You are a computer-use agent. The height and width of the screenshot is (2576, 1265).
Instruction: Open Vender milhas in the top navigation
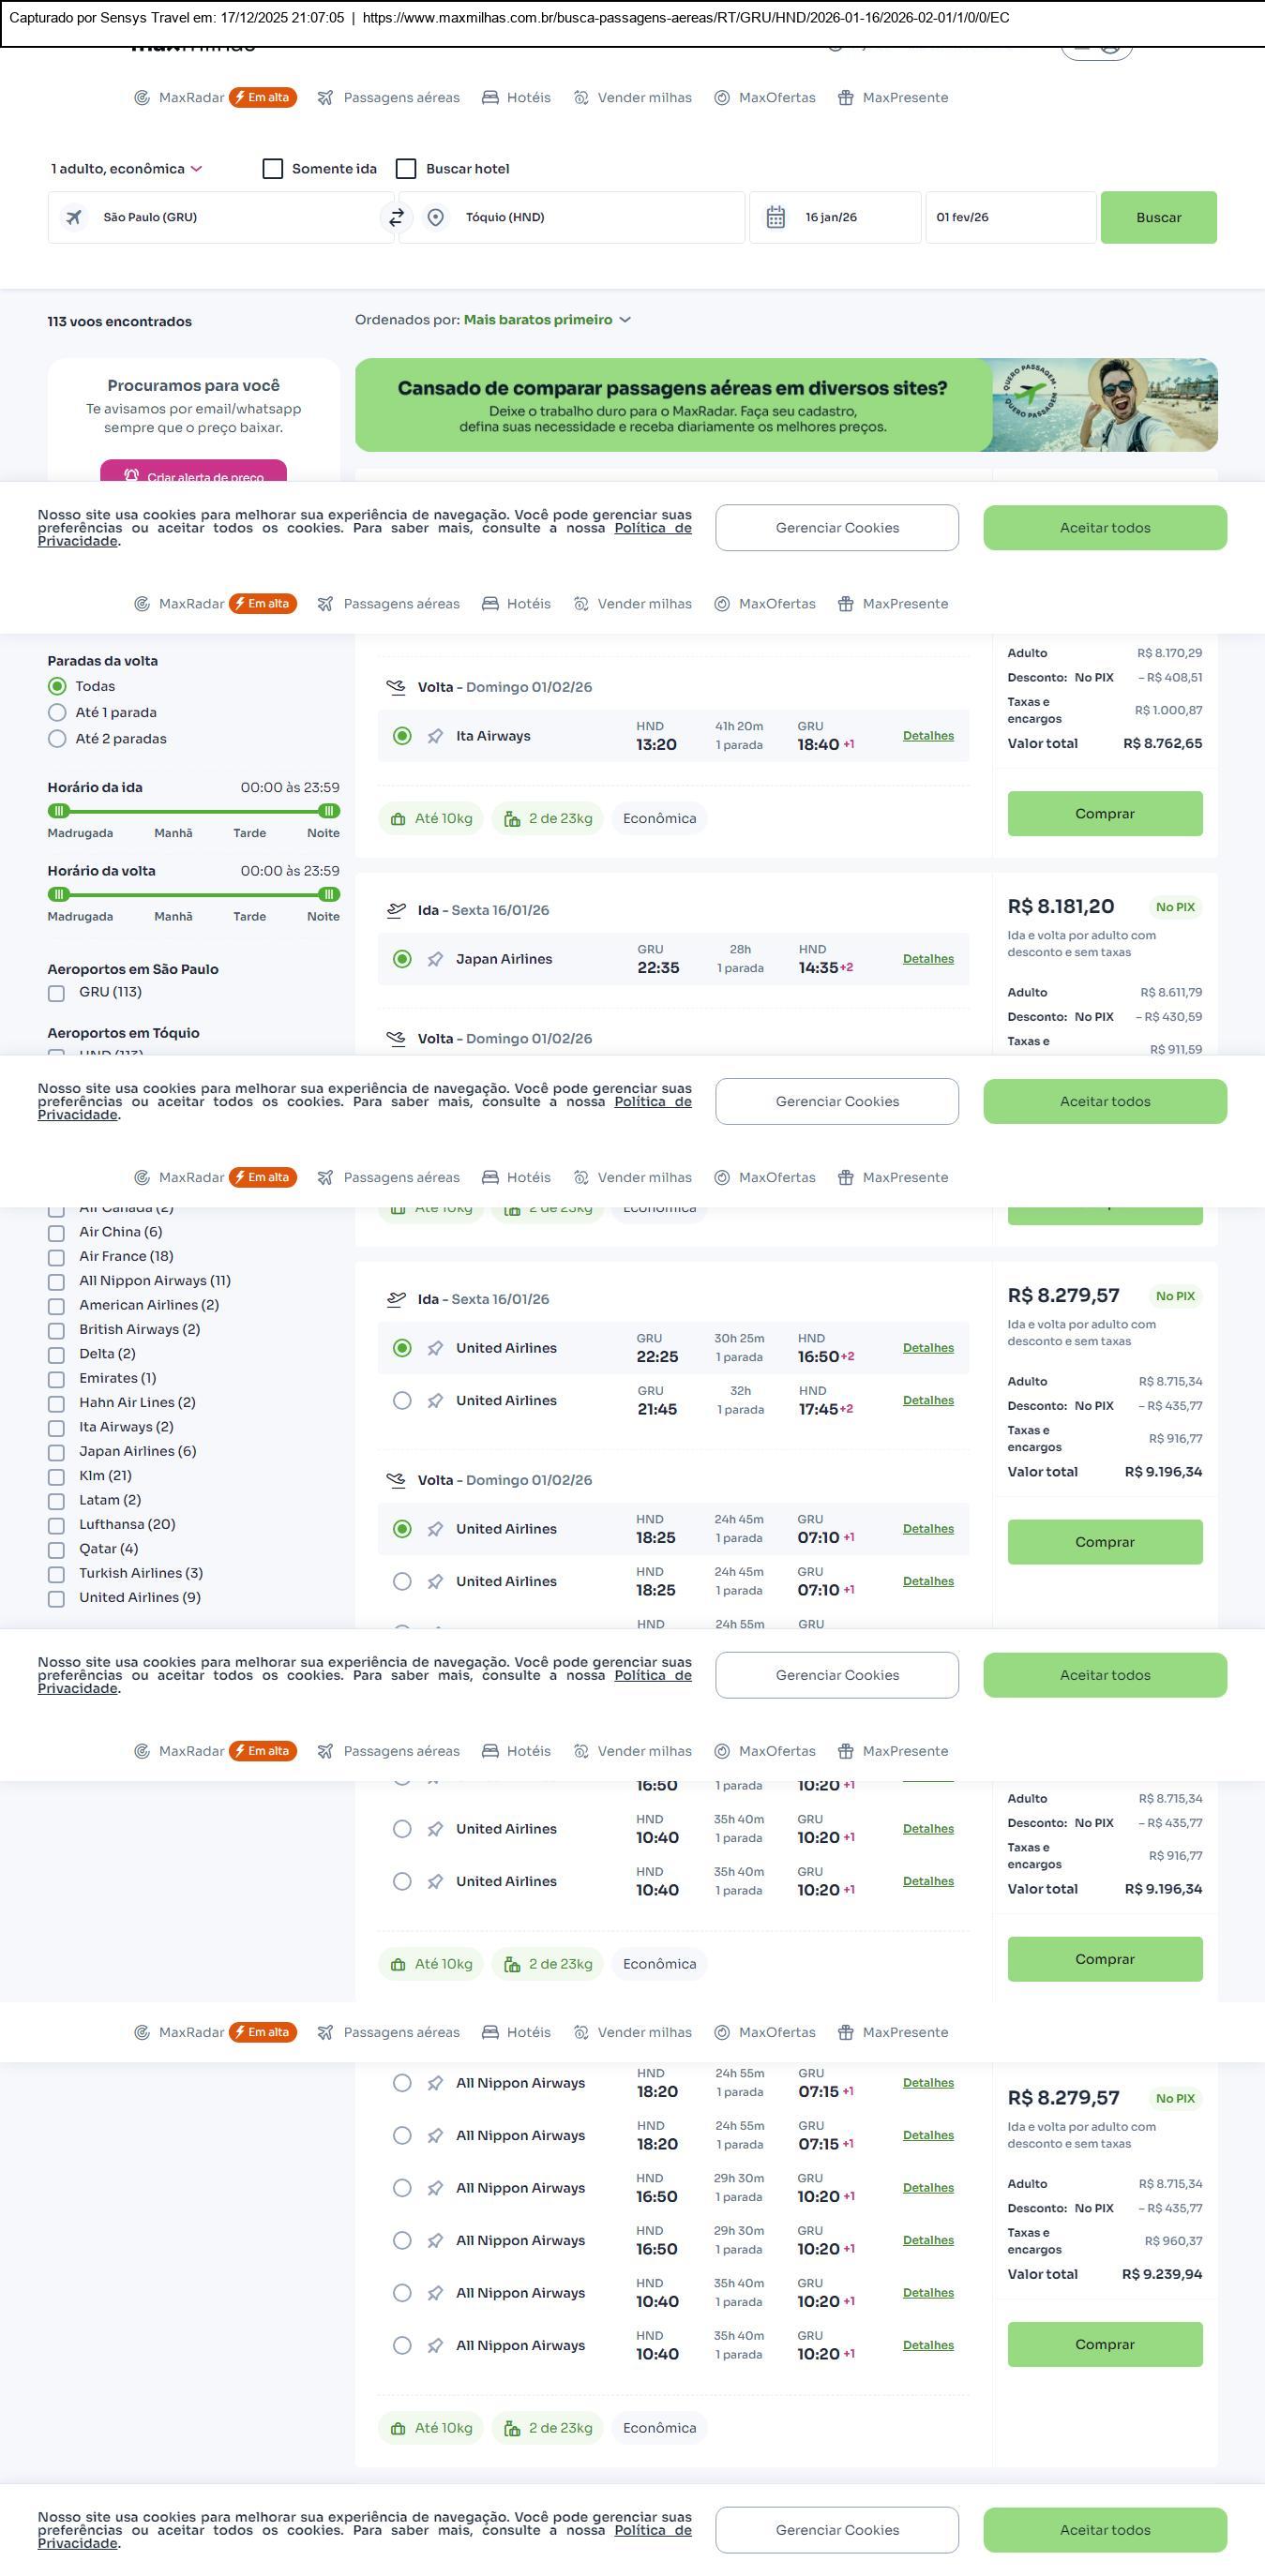pos(633,98)
